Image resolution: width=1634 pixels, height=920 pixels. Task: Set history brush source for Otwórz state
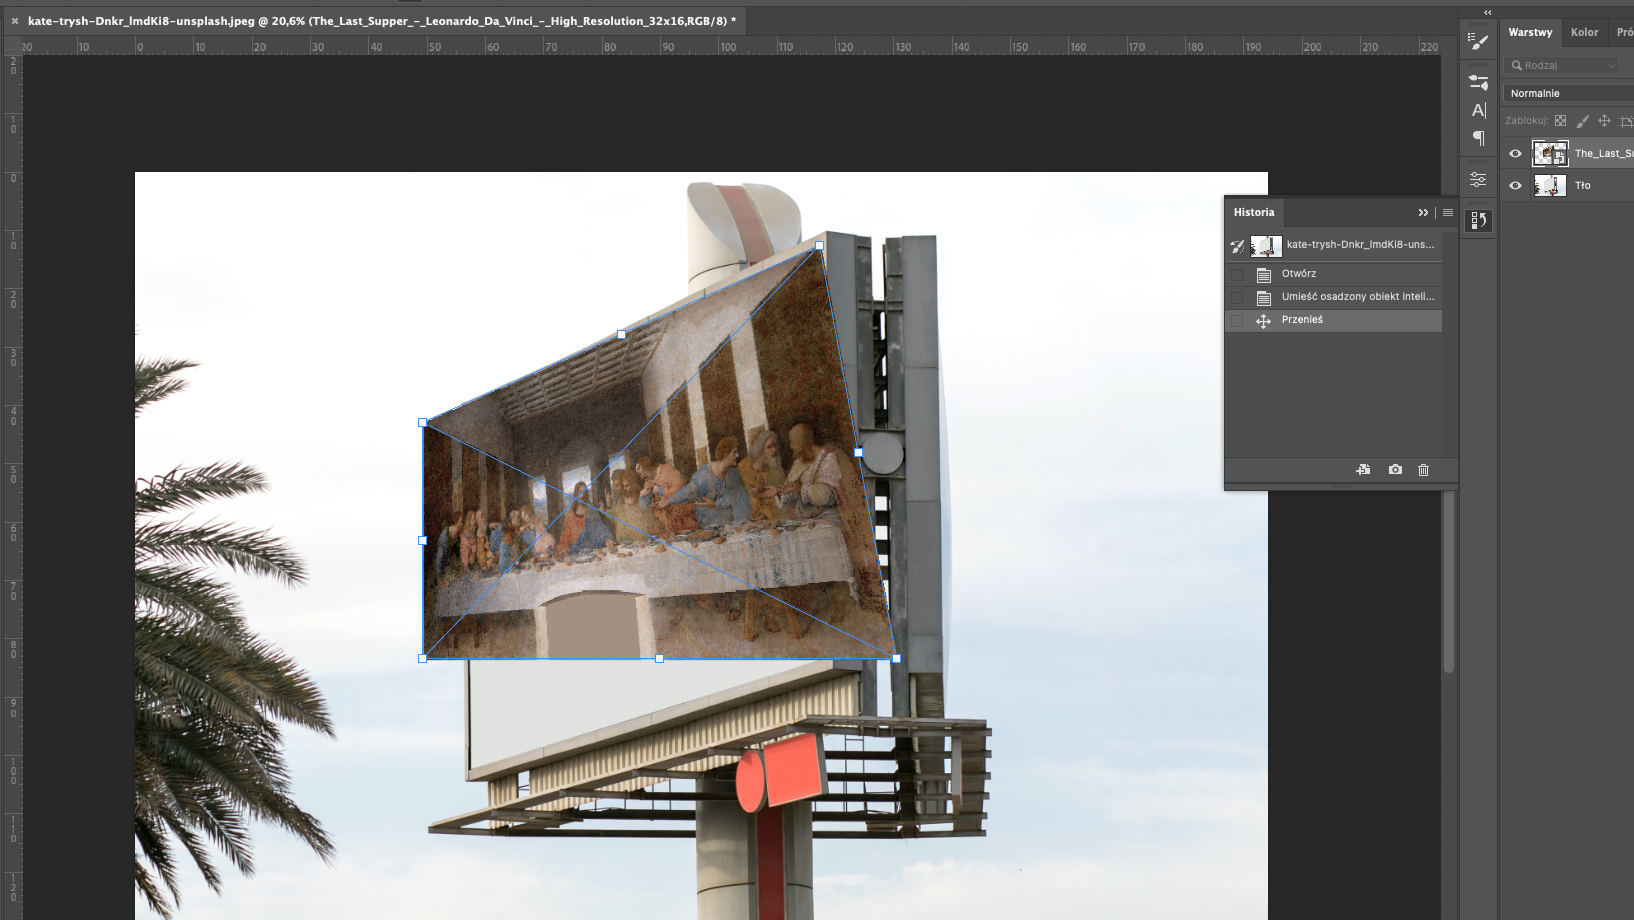(1237, 274)
